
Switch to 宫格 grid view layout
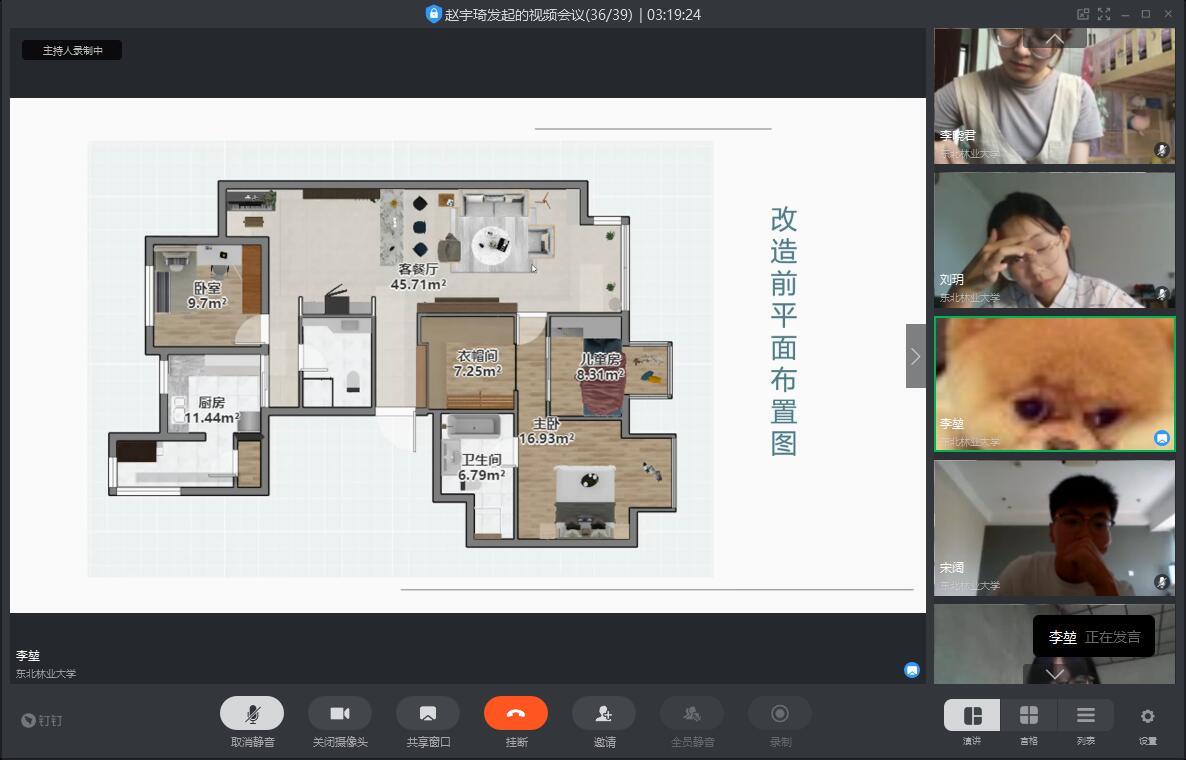(1028, 716)
